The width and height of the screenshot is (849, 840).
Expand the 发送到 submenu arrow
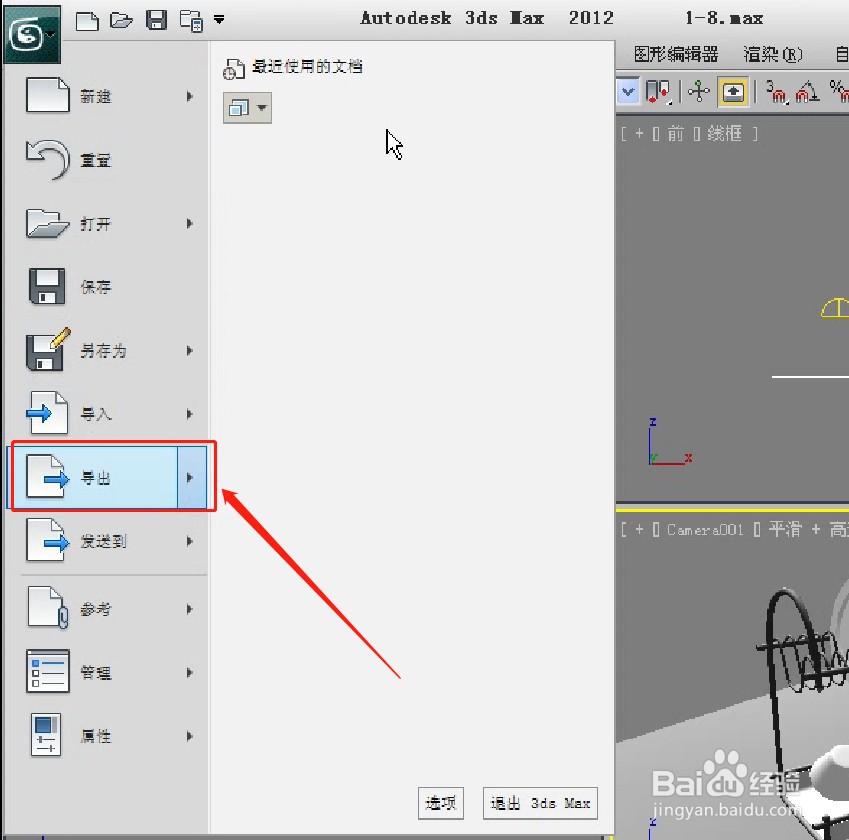pos(190,541)
